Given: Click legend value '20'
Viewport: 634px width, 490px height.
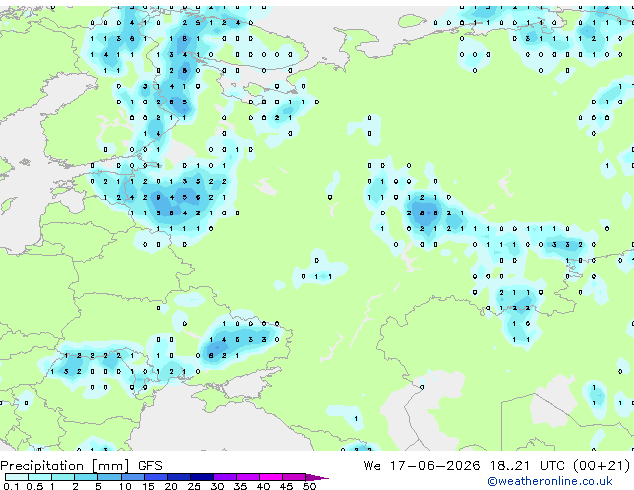Looking at the screenshot, I should click(171, 486).
